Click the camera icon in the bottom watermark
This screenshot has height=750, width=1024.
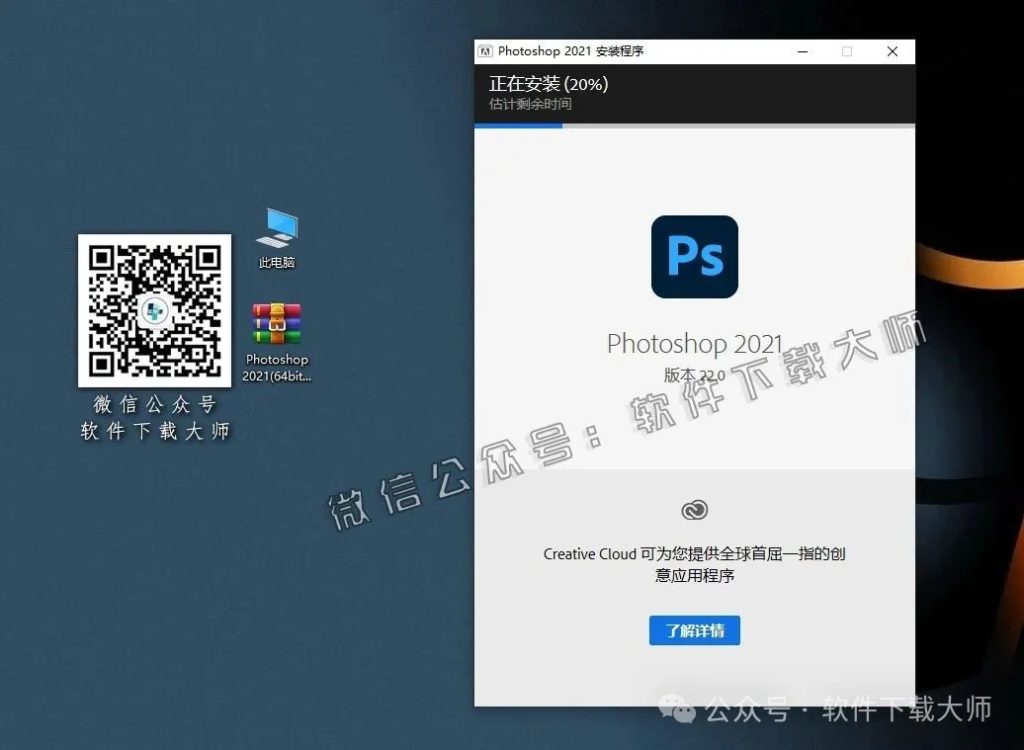click(679, 712)
